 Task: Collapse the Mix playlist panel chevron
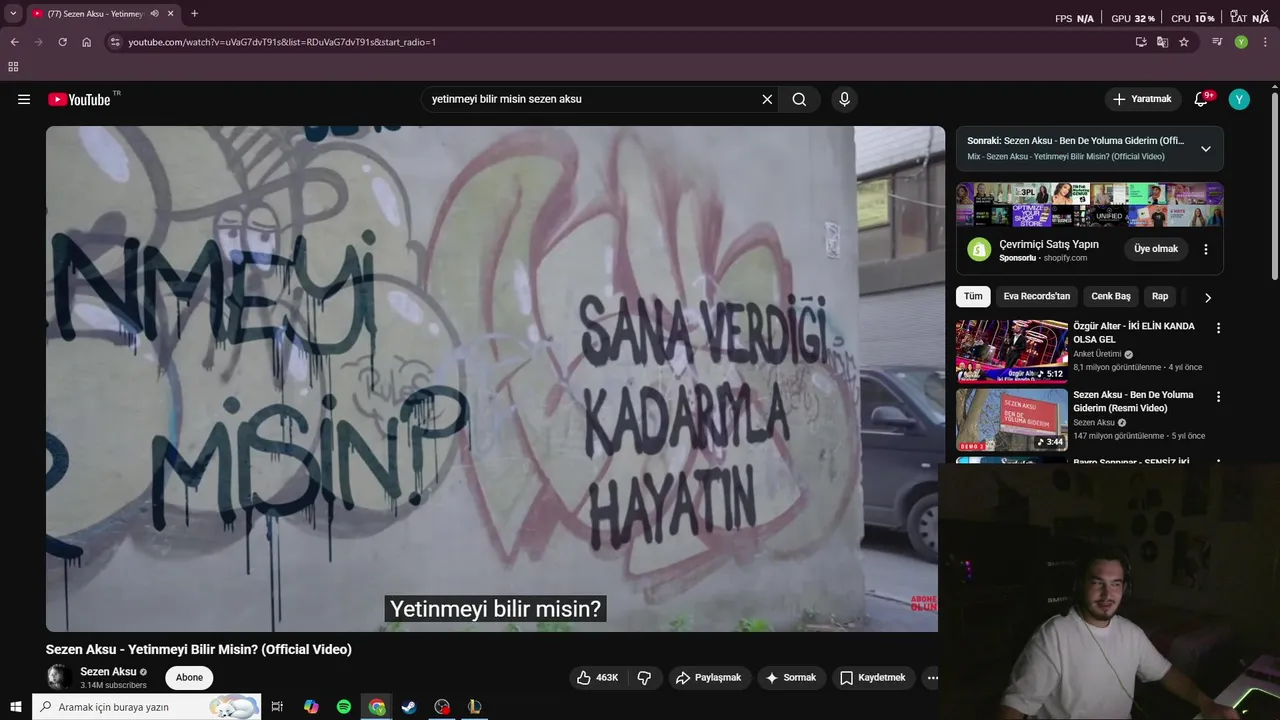click(x=1205, y=148)
